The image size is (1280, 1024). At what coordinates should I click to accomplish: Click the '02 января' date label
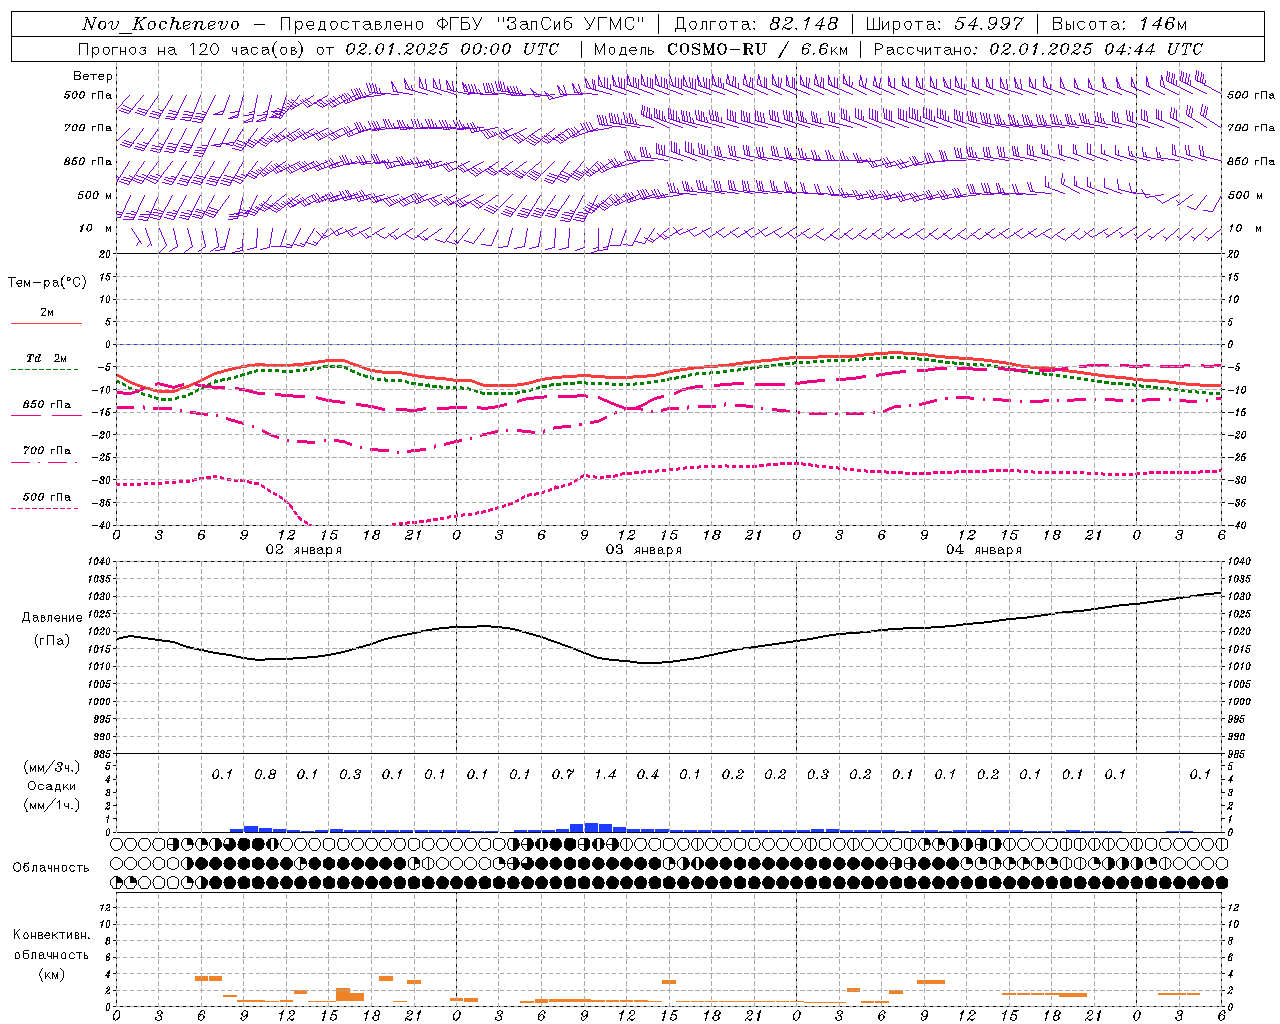303,550
